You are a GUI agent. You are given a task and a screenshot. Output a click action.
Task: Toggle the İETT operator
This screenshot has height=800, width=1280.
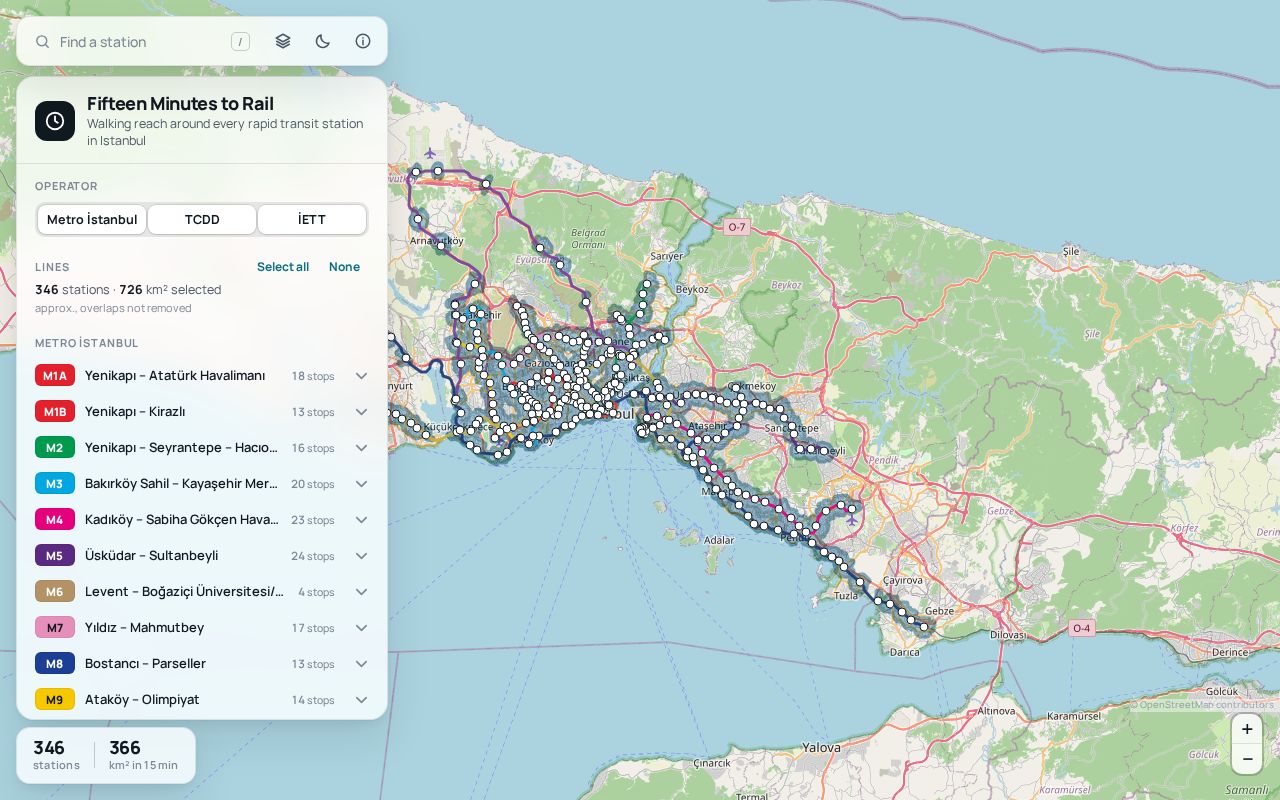coord(312,220)
